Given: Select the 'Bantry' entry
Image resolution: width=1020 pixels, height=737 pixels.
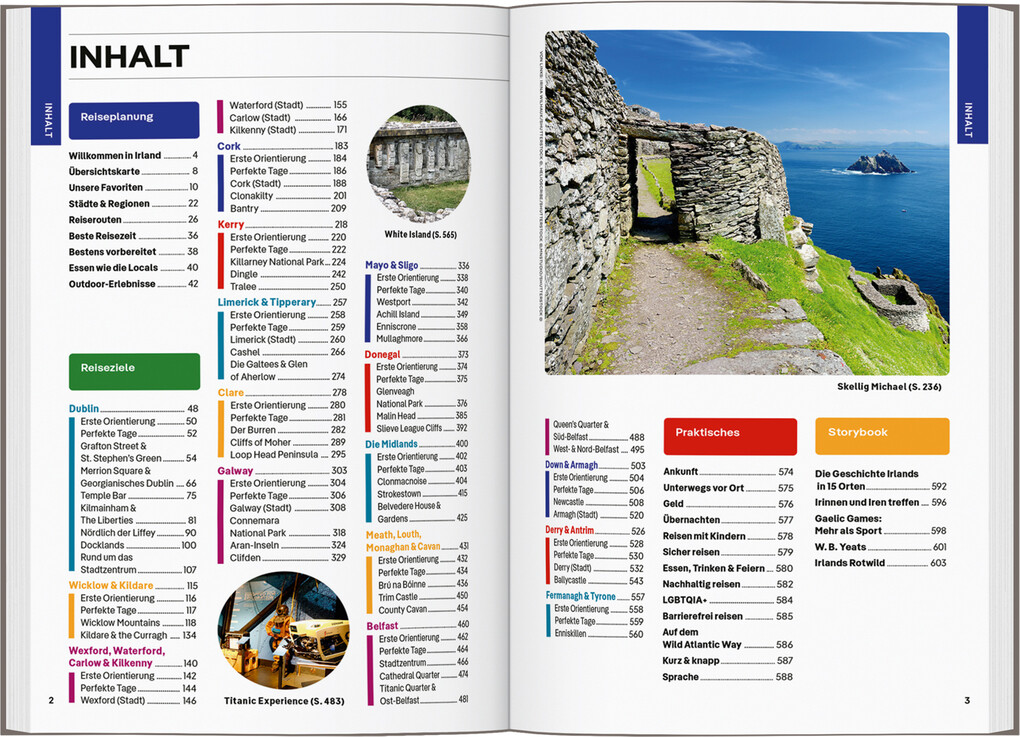Looking at the screenshot, I should pyautogui.click(x=288, y=208).
